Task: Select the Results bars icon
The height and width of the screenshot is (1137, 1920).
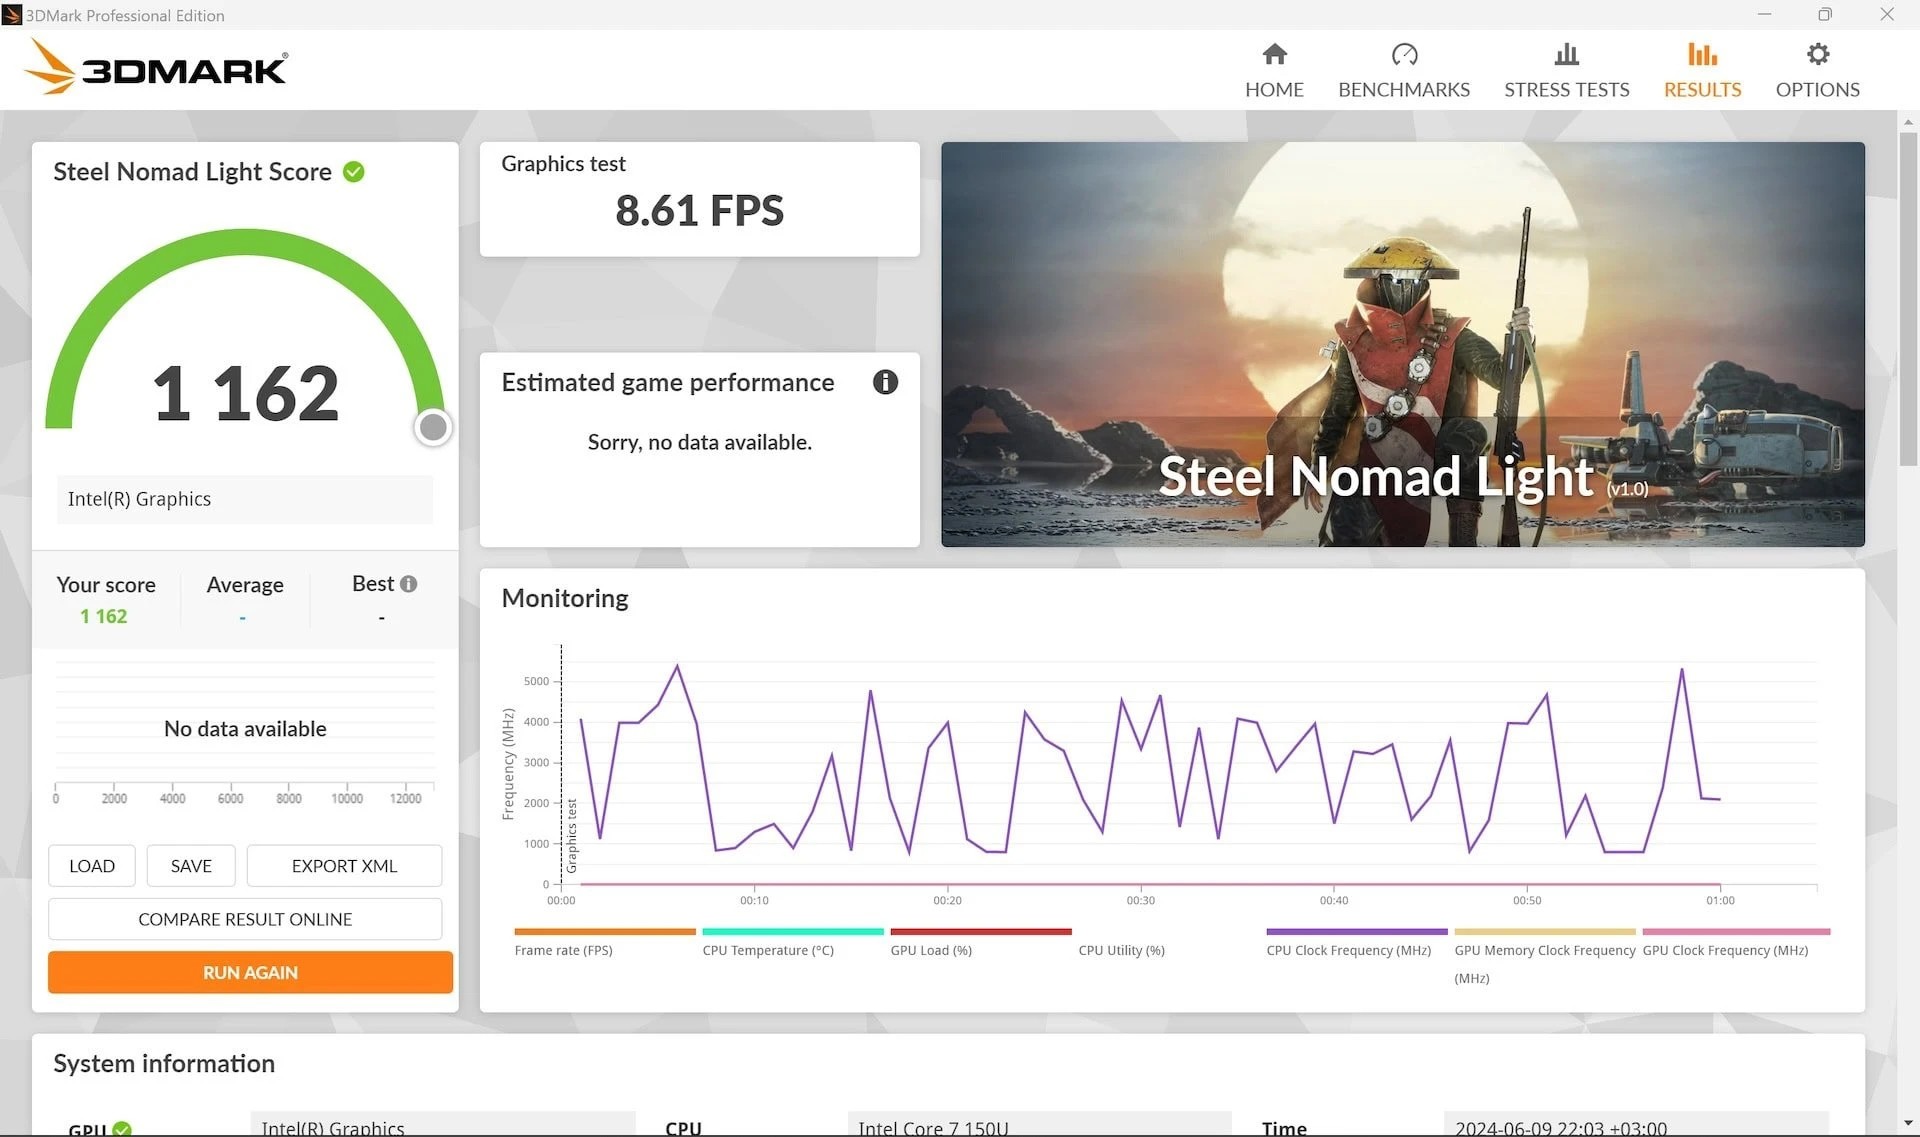Action: coord(1702,54)
